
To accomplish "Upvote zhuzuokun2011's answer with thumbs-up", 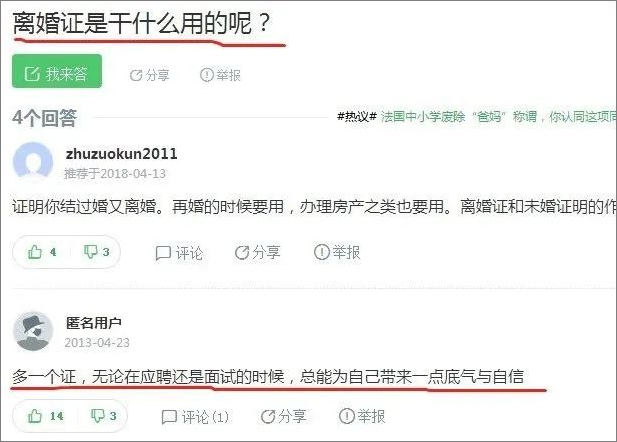I will (x=42, y=252).
